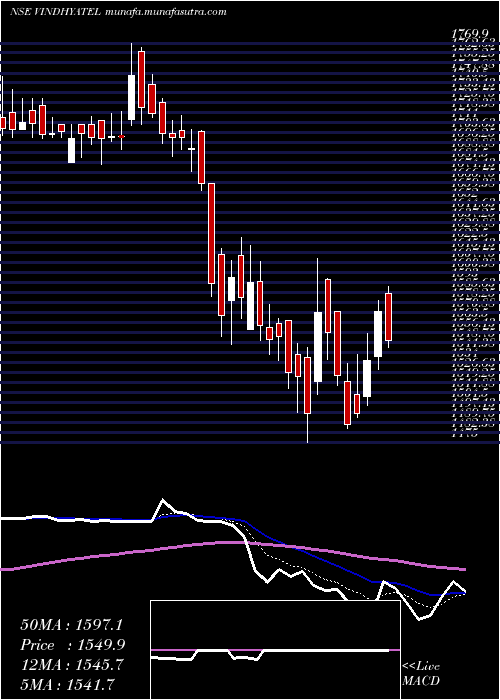This screenshot has width=500, height=700.
Task: Click inside the MACD inset chart box
Action: 275,650
